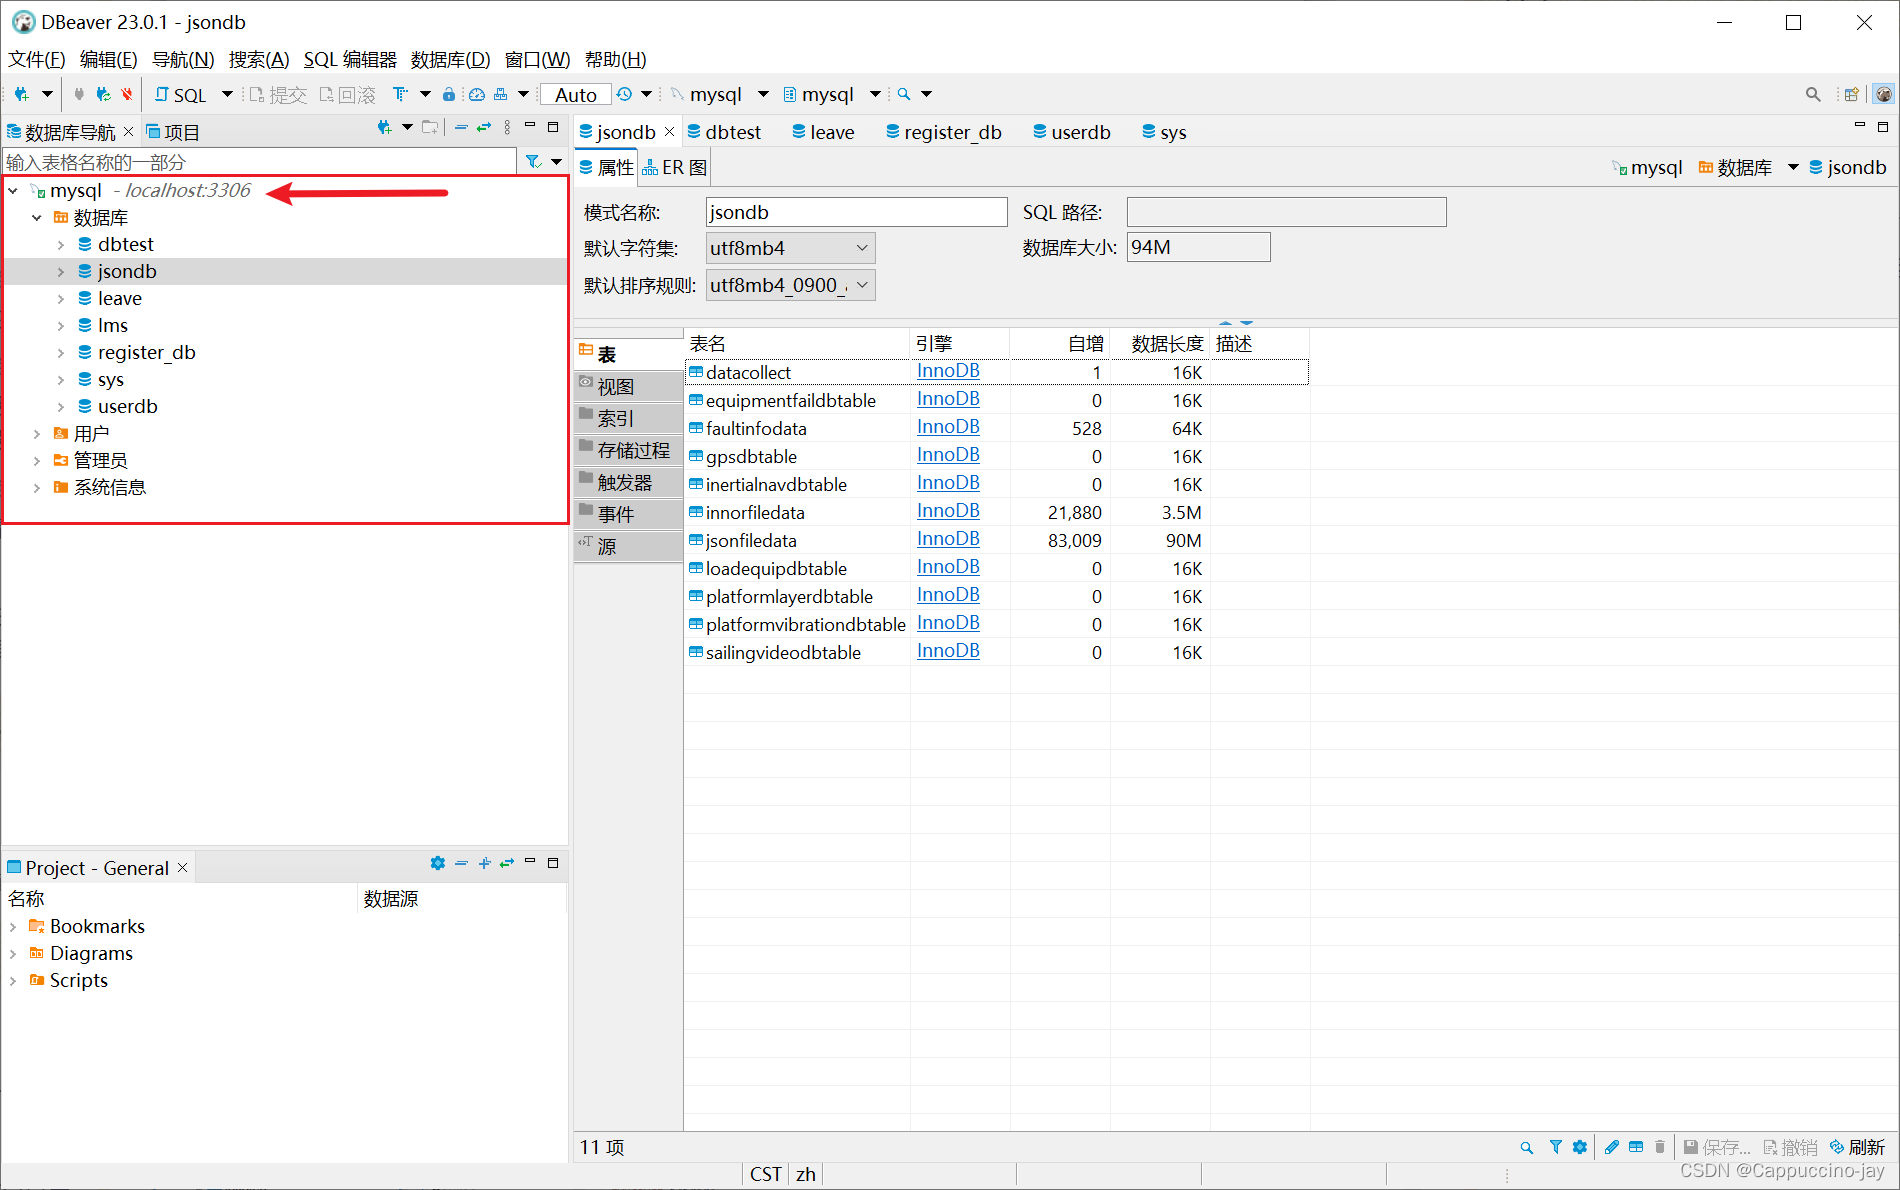Select the 视图 side tab

(x=628, y=386)
